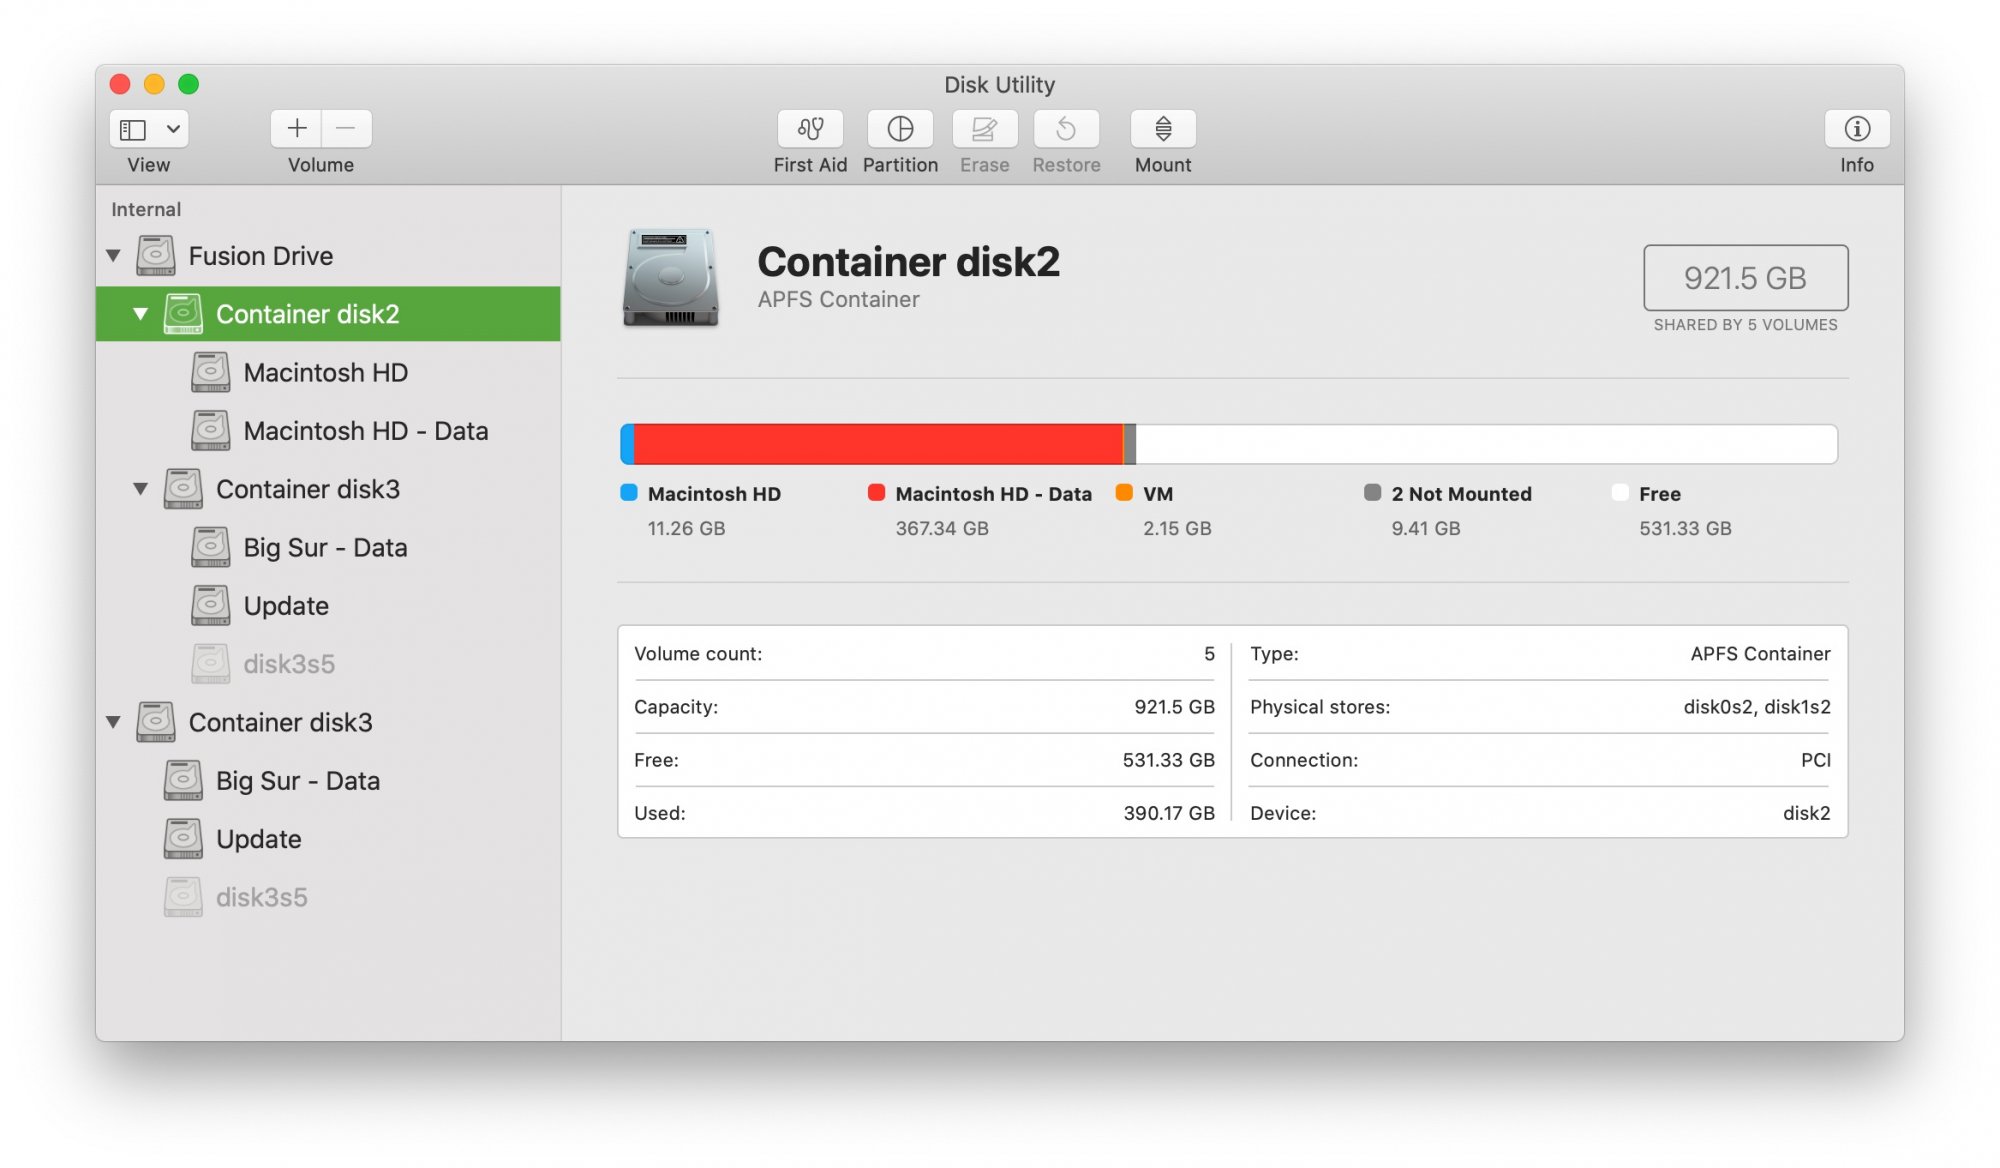The width and height of the screenshot is (2000, 1168).
Task: Click the Info label in the toolbar
Action: [x=1857, y=165]
